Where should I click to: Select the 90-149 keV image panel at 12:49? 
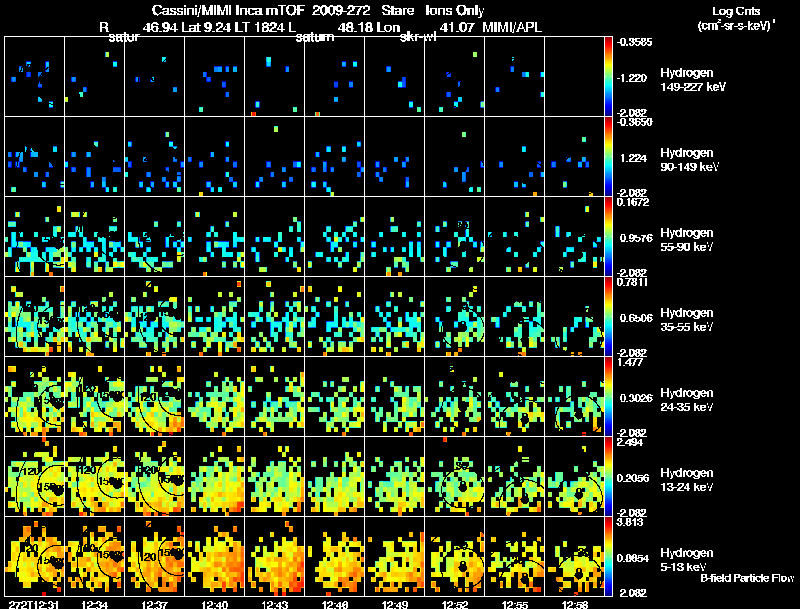(394, 156)
